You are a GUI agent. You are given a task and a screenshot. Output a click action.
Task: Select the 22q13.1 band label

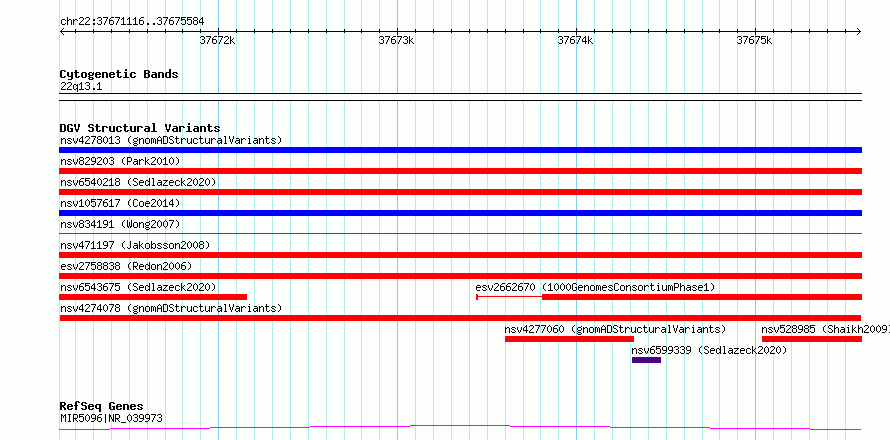pyautogui.click(x=81, y=87)
